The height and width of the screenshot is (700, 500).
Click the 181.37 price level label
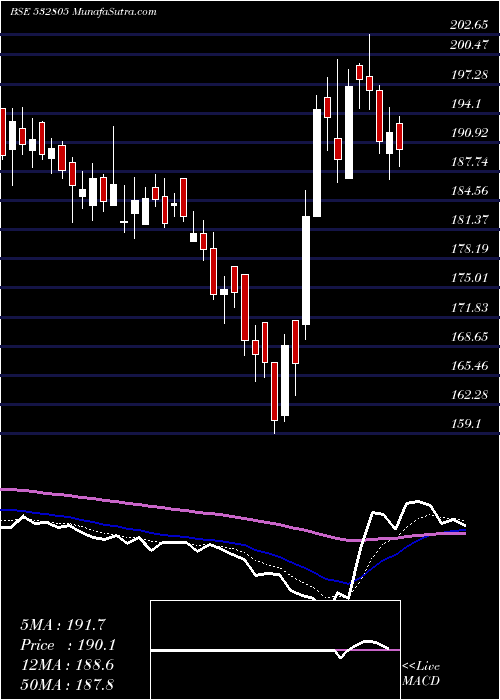[469, 220]
